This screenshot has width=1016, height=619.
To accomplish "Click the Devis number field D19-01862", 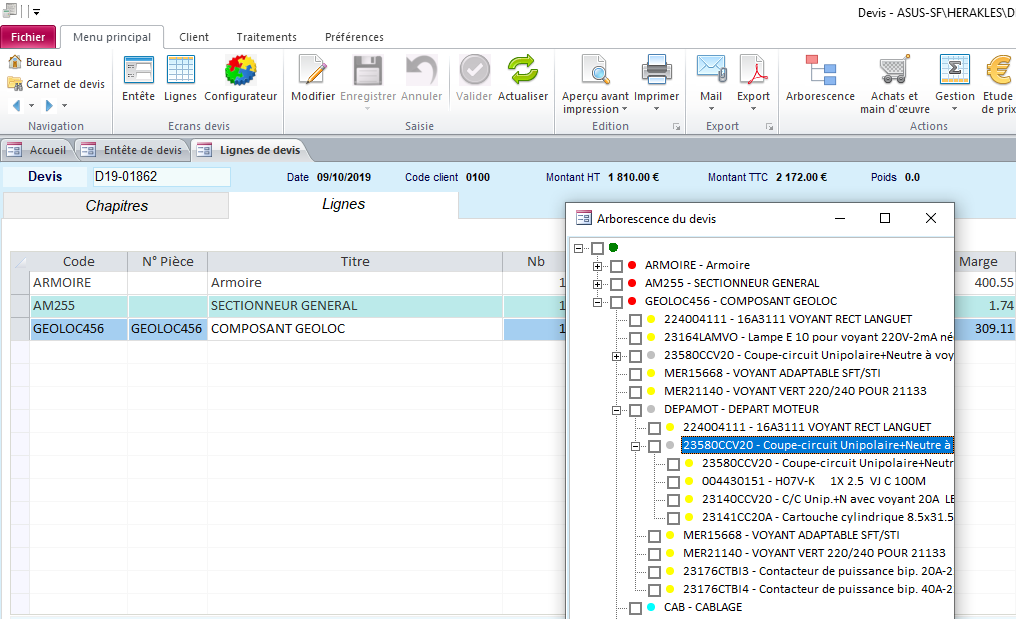I will 160,177.
